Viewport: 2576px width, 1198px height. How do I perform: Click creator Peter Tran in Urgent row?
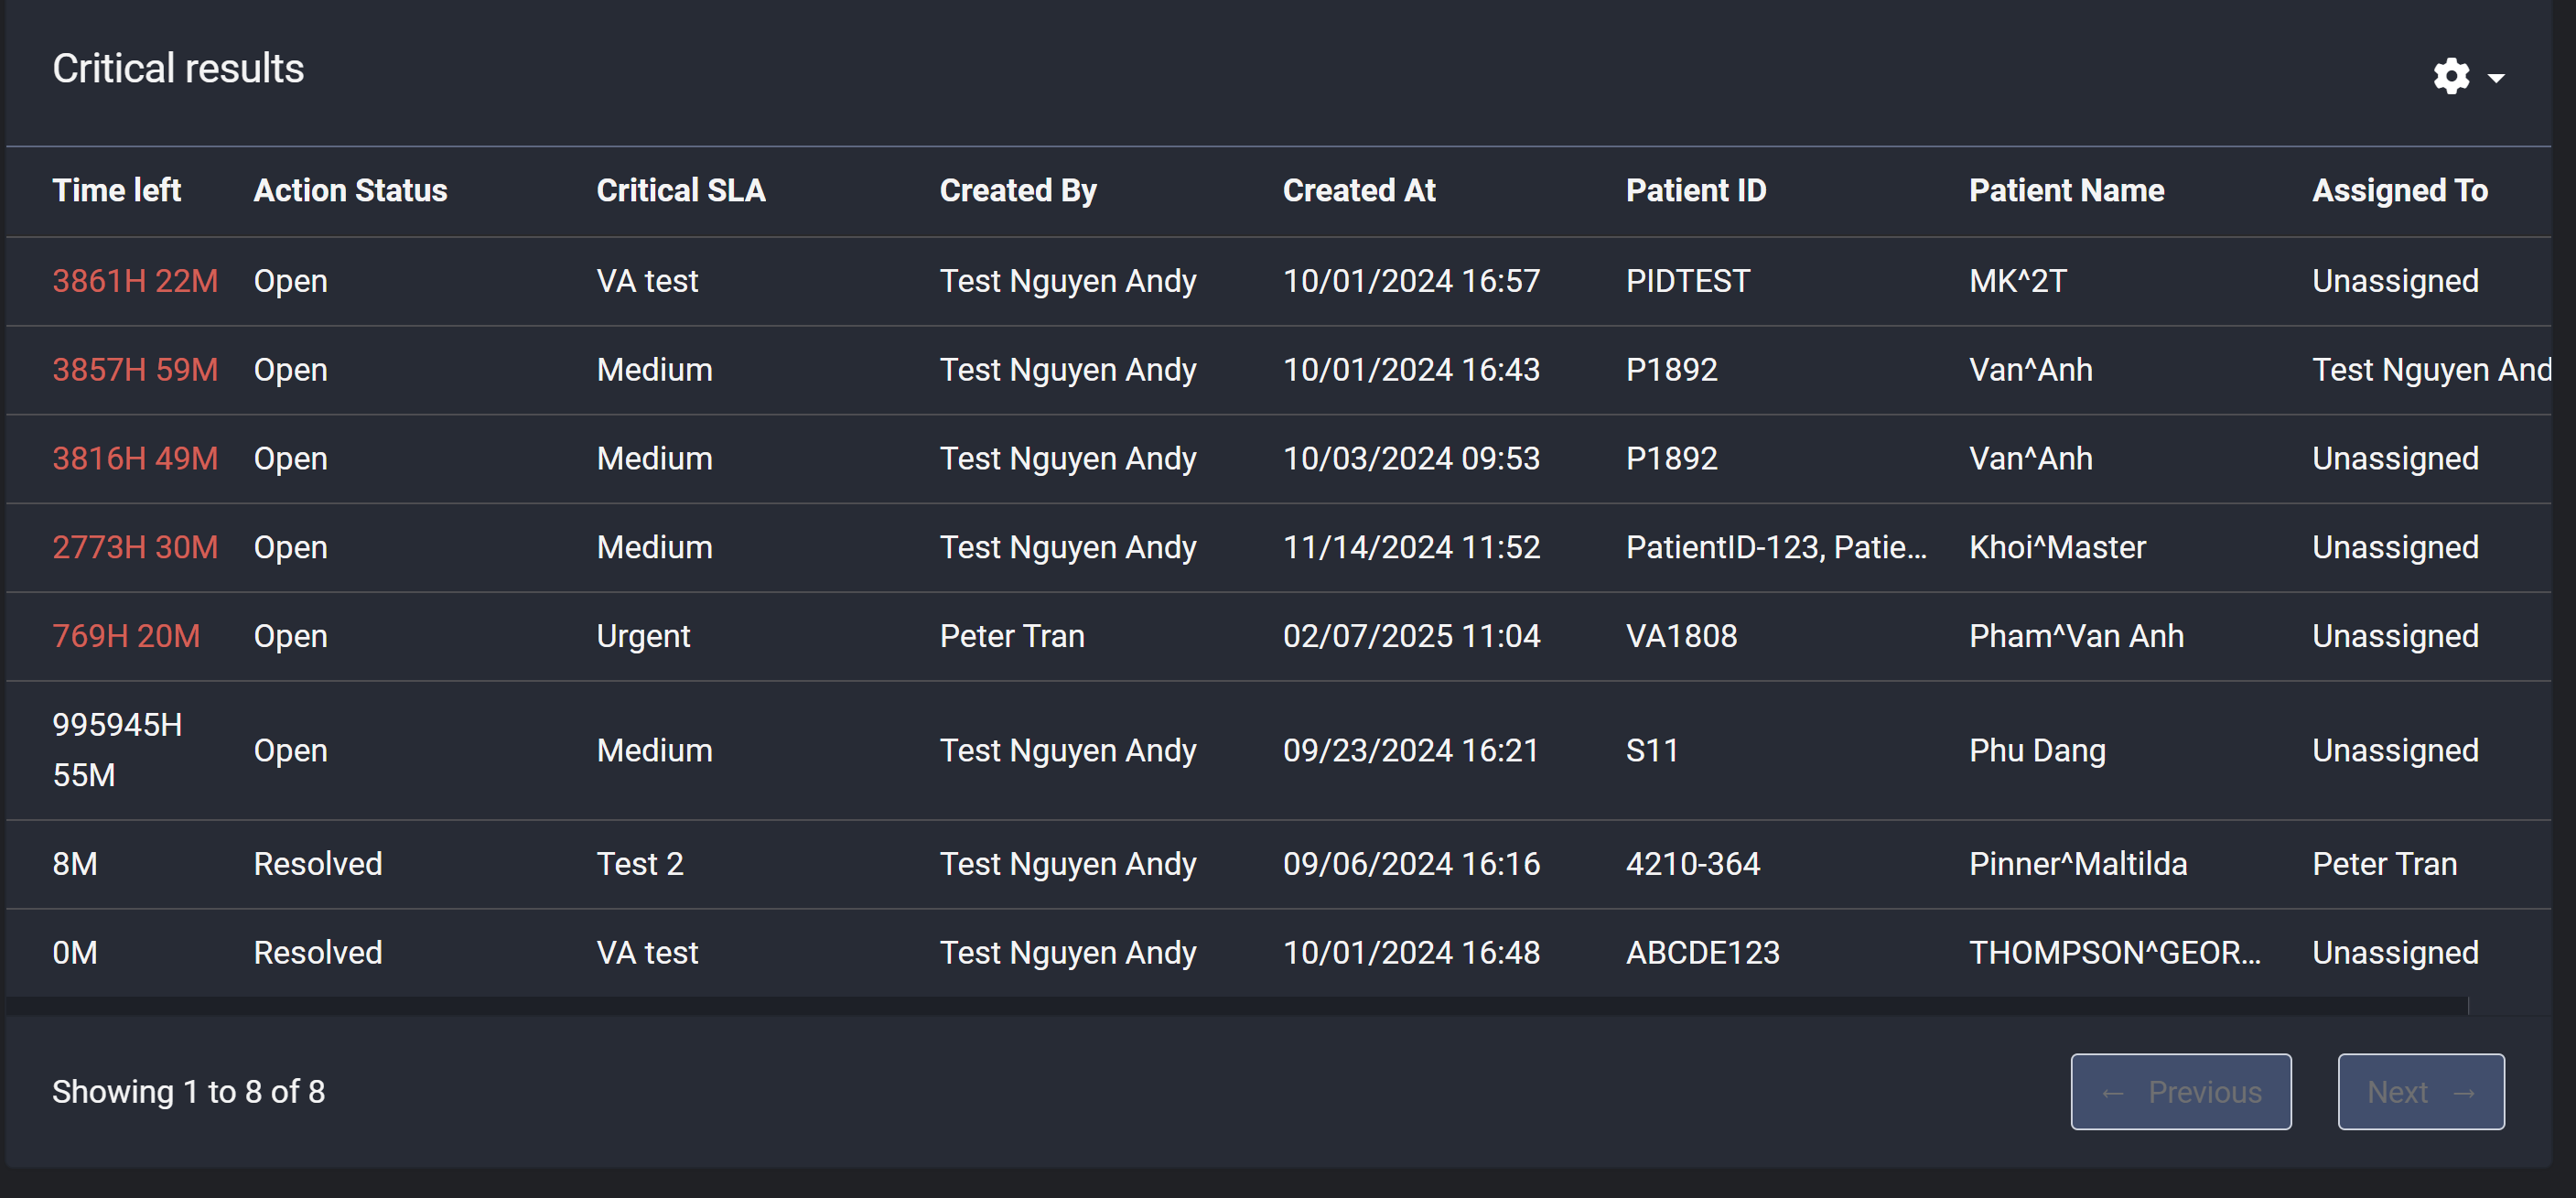1012,637
